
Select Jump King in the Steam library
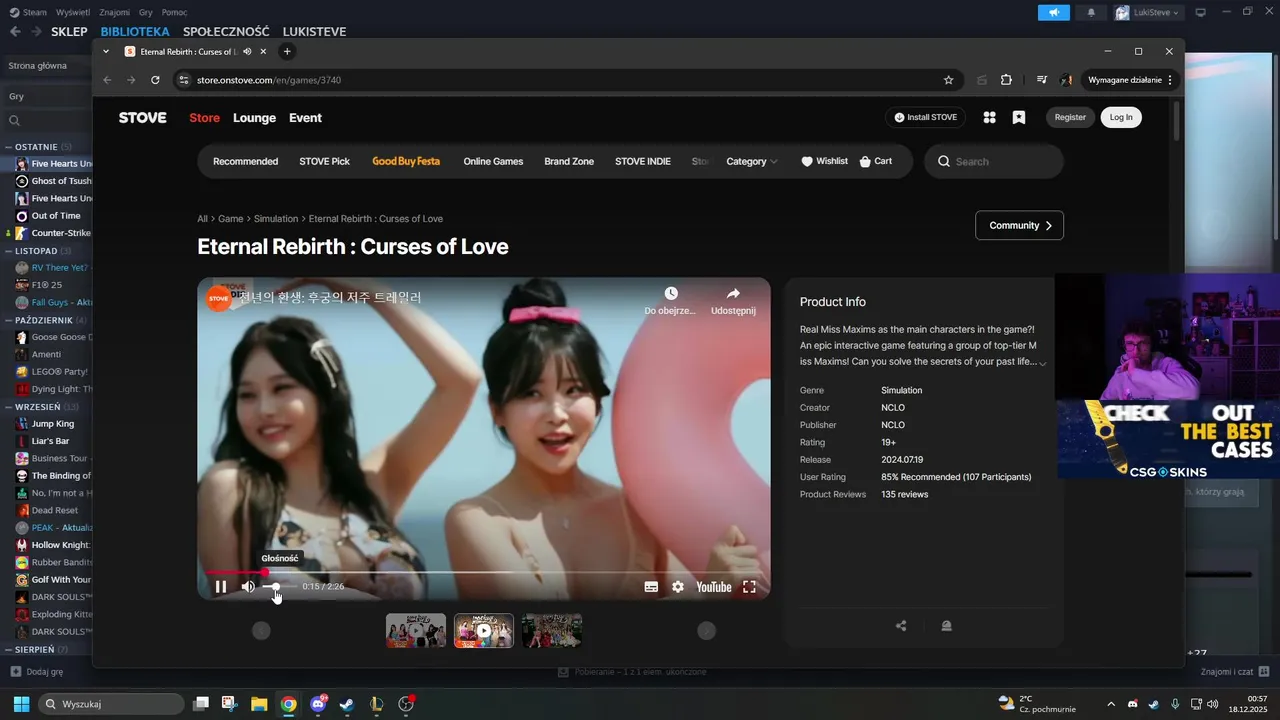(x=53, y=424)
